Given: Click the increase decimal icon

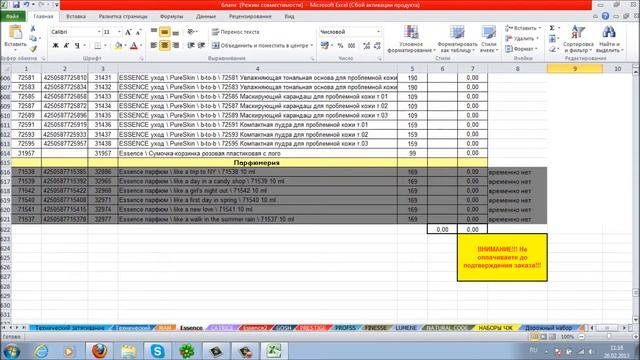Looking at the screenshot, I should [367, 45].
